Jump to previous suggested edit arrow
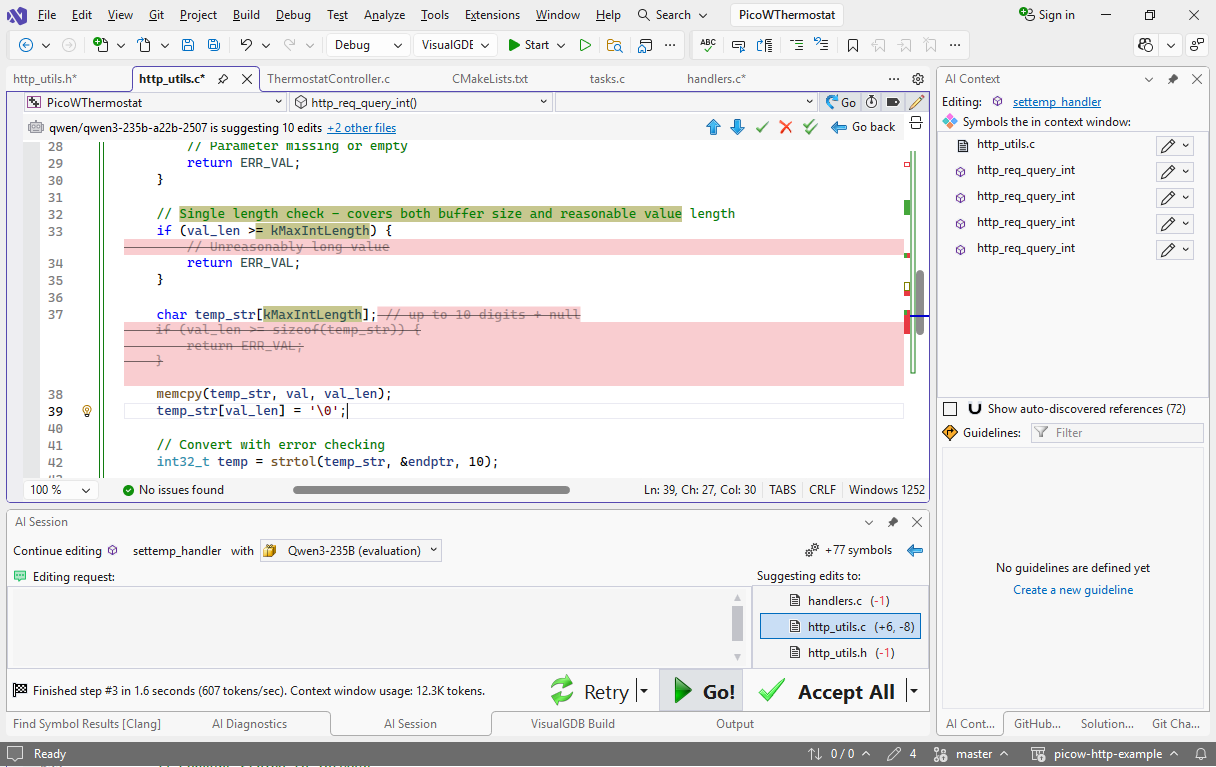 coord(713,127)
